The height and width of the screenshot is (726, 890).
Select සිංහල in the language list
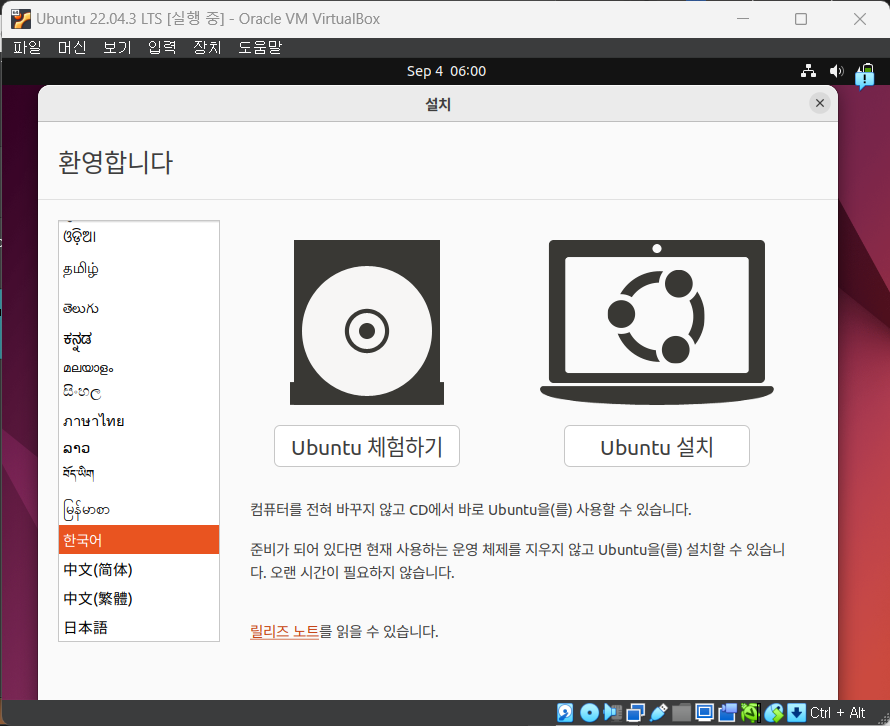click(139, 392)
